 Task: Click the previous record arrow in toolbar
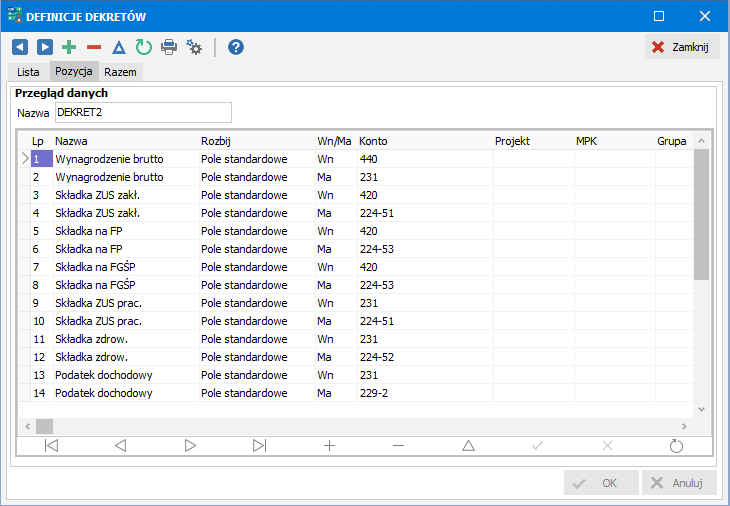(20, 47)
